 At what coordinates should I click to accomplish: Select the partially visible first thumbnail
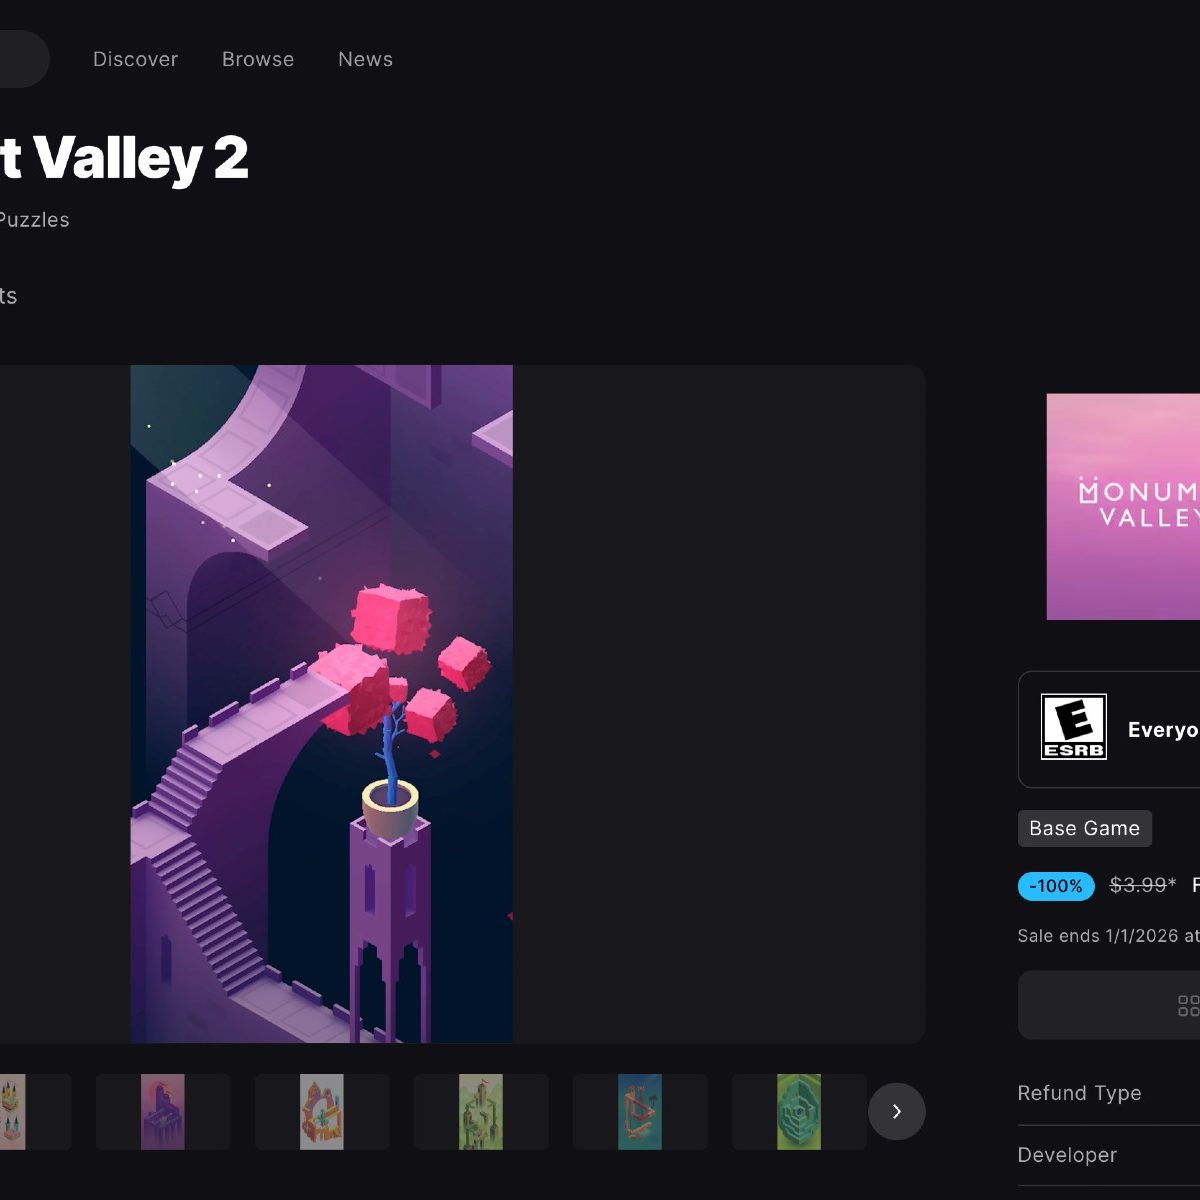point(35,1111)
